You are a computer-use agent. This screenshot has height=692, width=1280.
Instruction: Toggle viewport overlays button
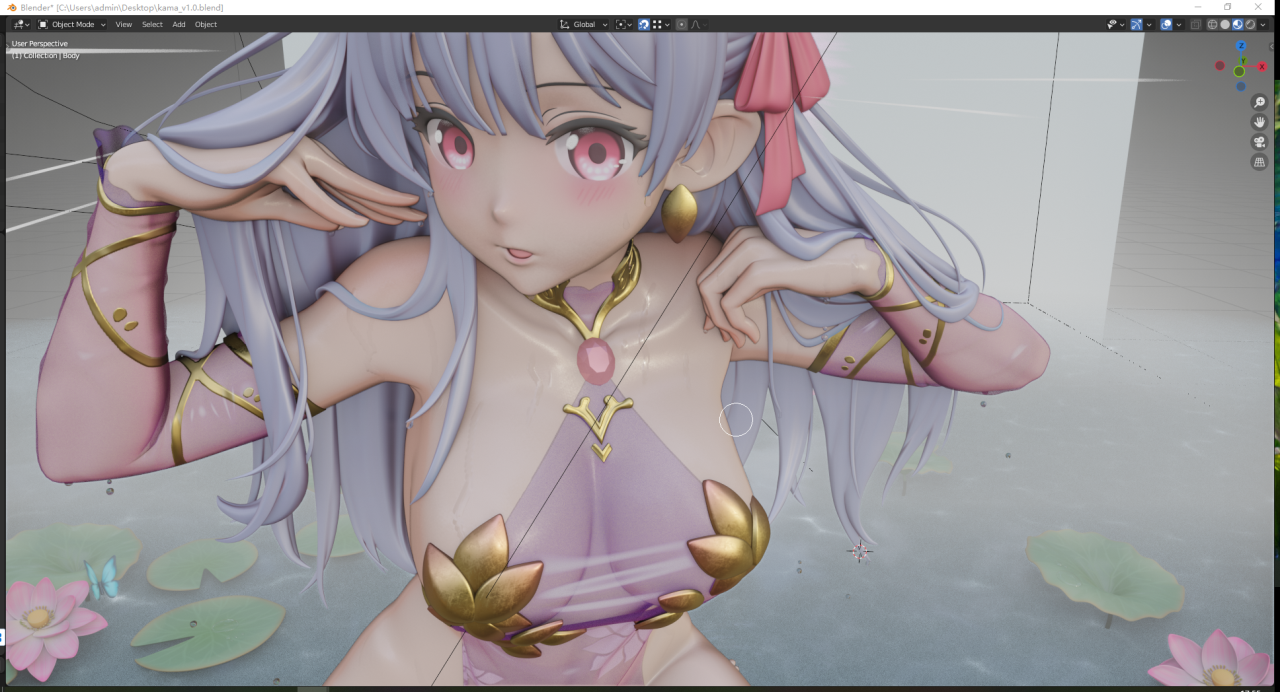1166,24
